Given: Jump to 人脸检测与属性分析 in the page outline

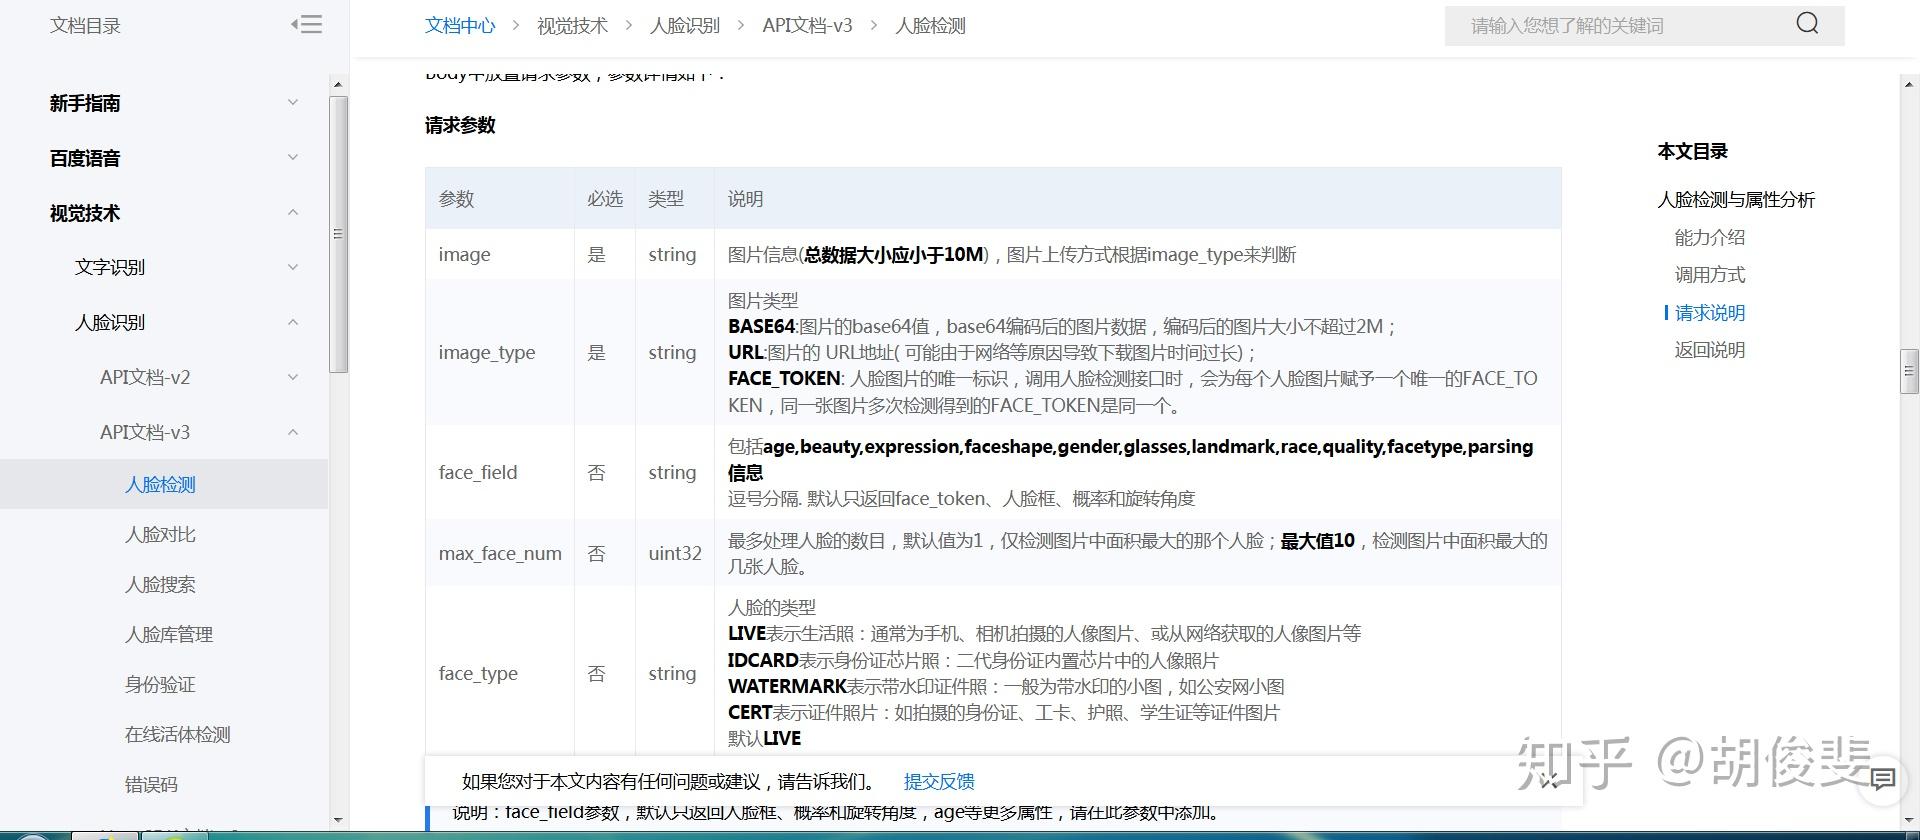Looking at the screenshot, I should pos(1736,199).
